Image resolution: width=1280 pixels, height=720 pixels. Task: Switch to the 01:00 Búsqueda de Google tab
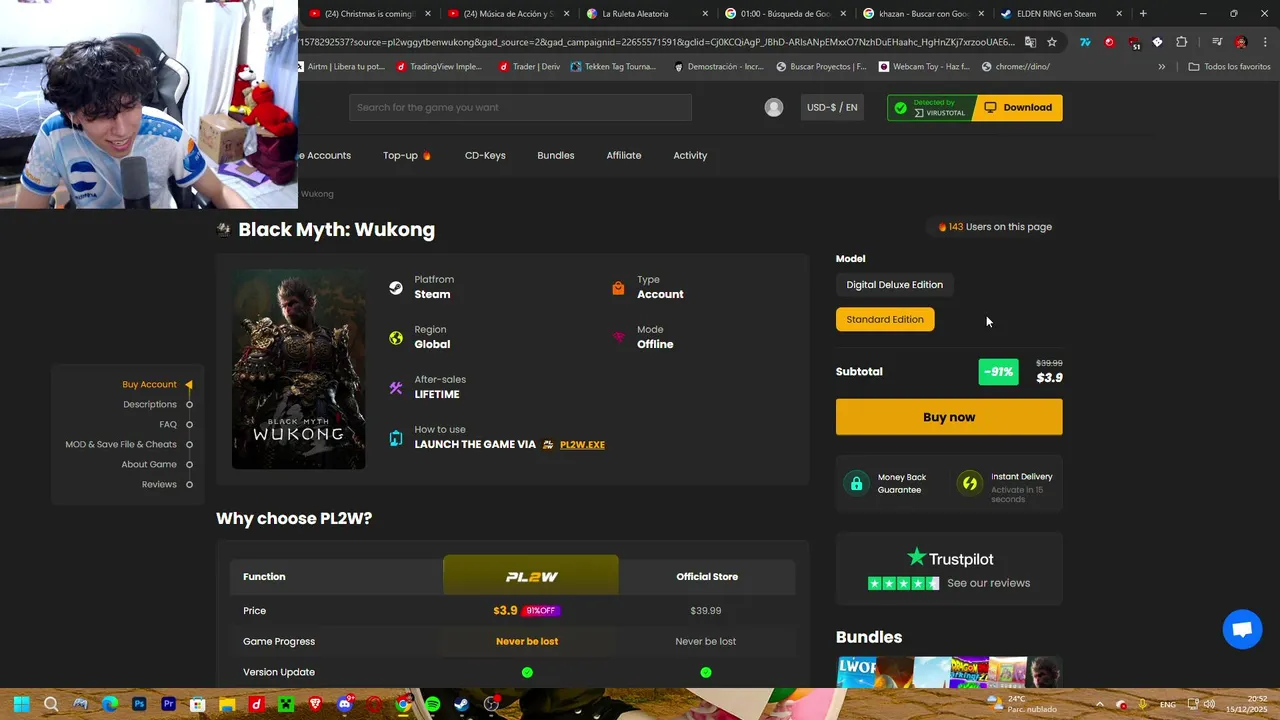pos(785,14)
